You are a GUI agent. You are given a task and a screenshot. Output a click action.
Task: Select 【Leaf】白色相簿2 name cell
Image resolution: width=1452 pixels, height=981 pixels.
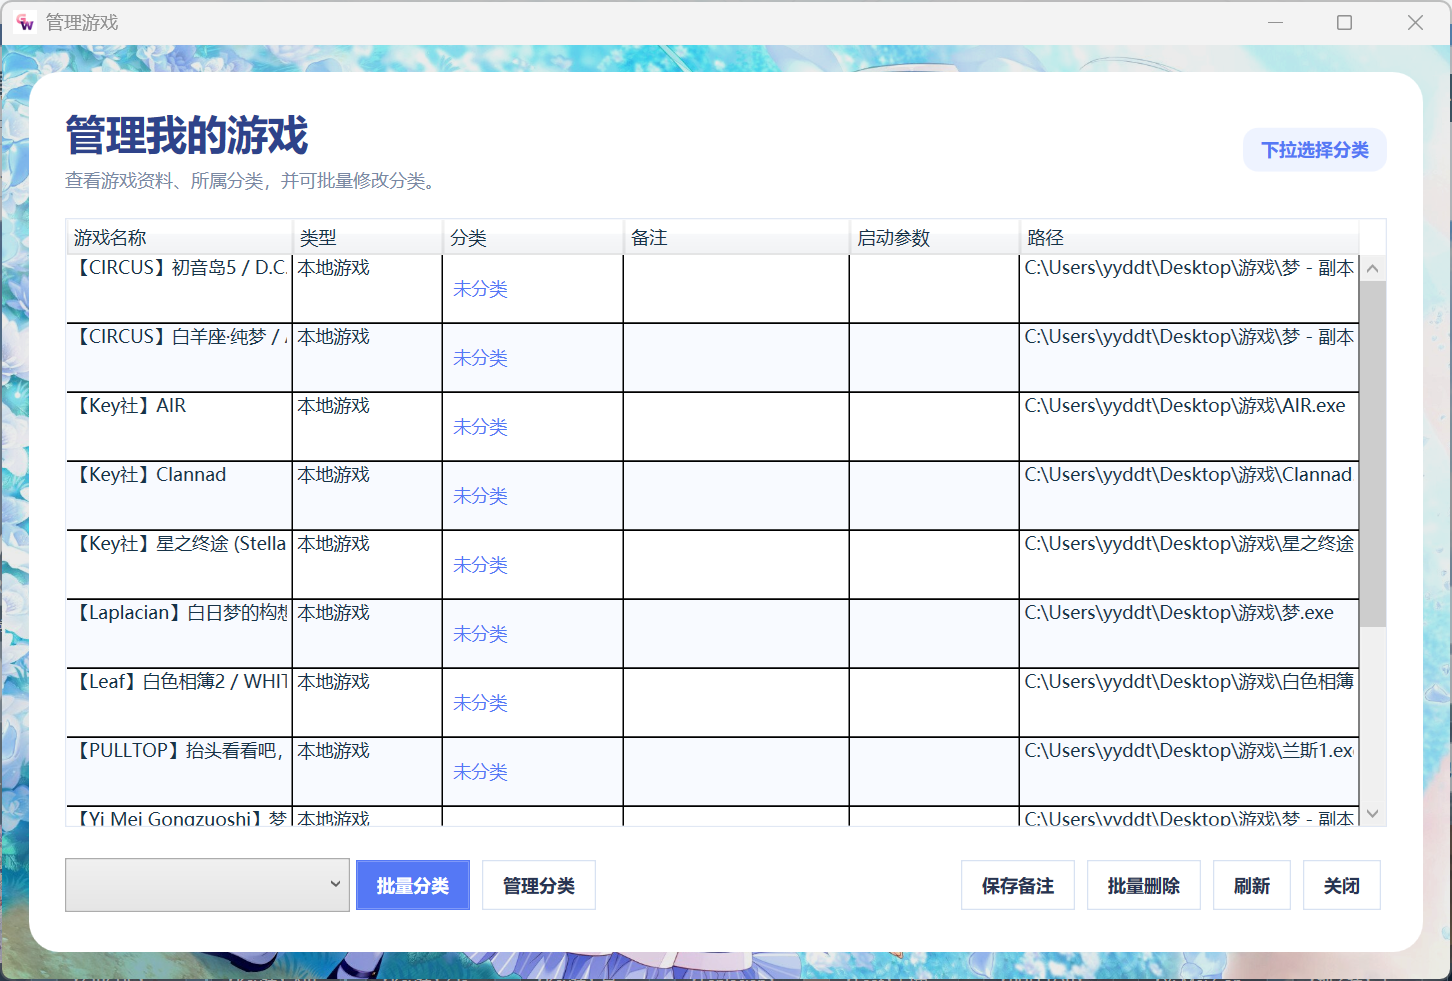coord(179,703)
